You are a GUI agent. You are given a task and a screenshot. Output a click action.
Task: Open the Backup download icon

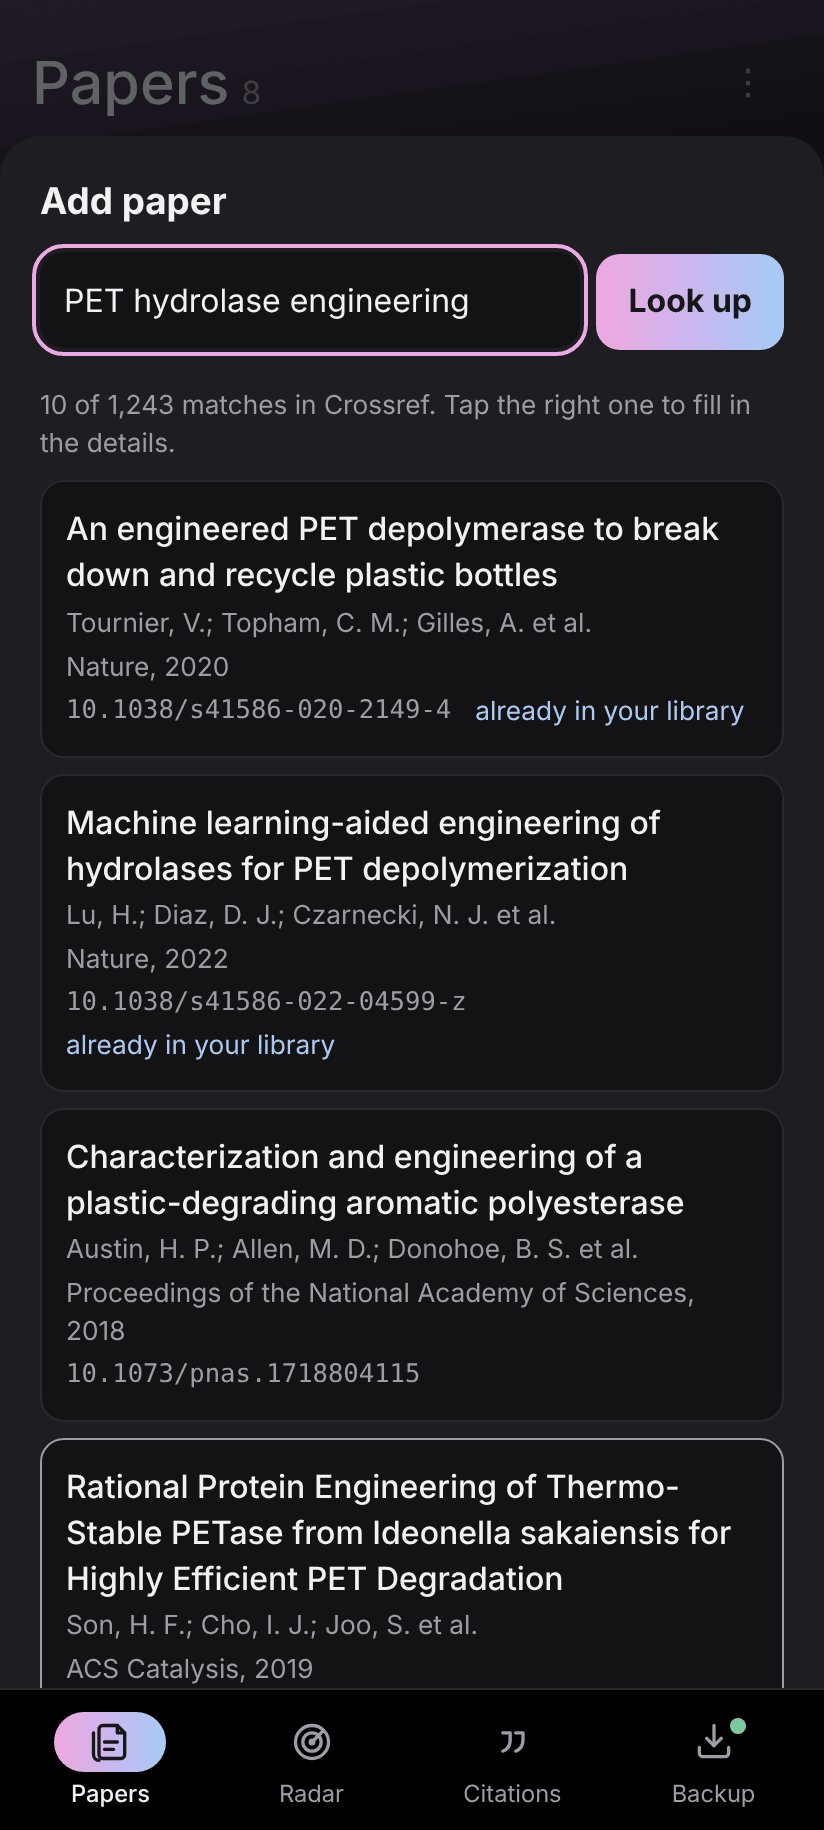pos(714,1741)
